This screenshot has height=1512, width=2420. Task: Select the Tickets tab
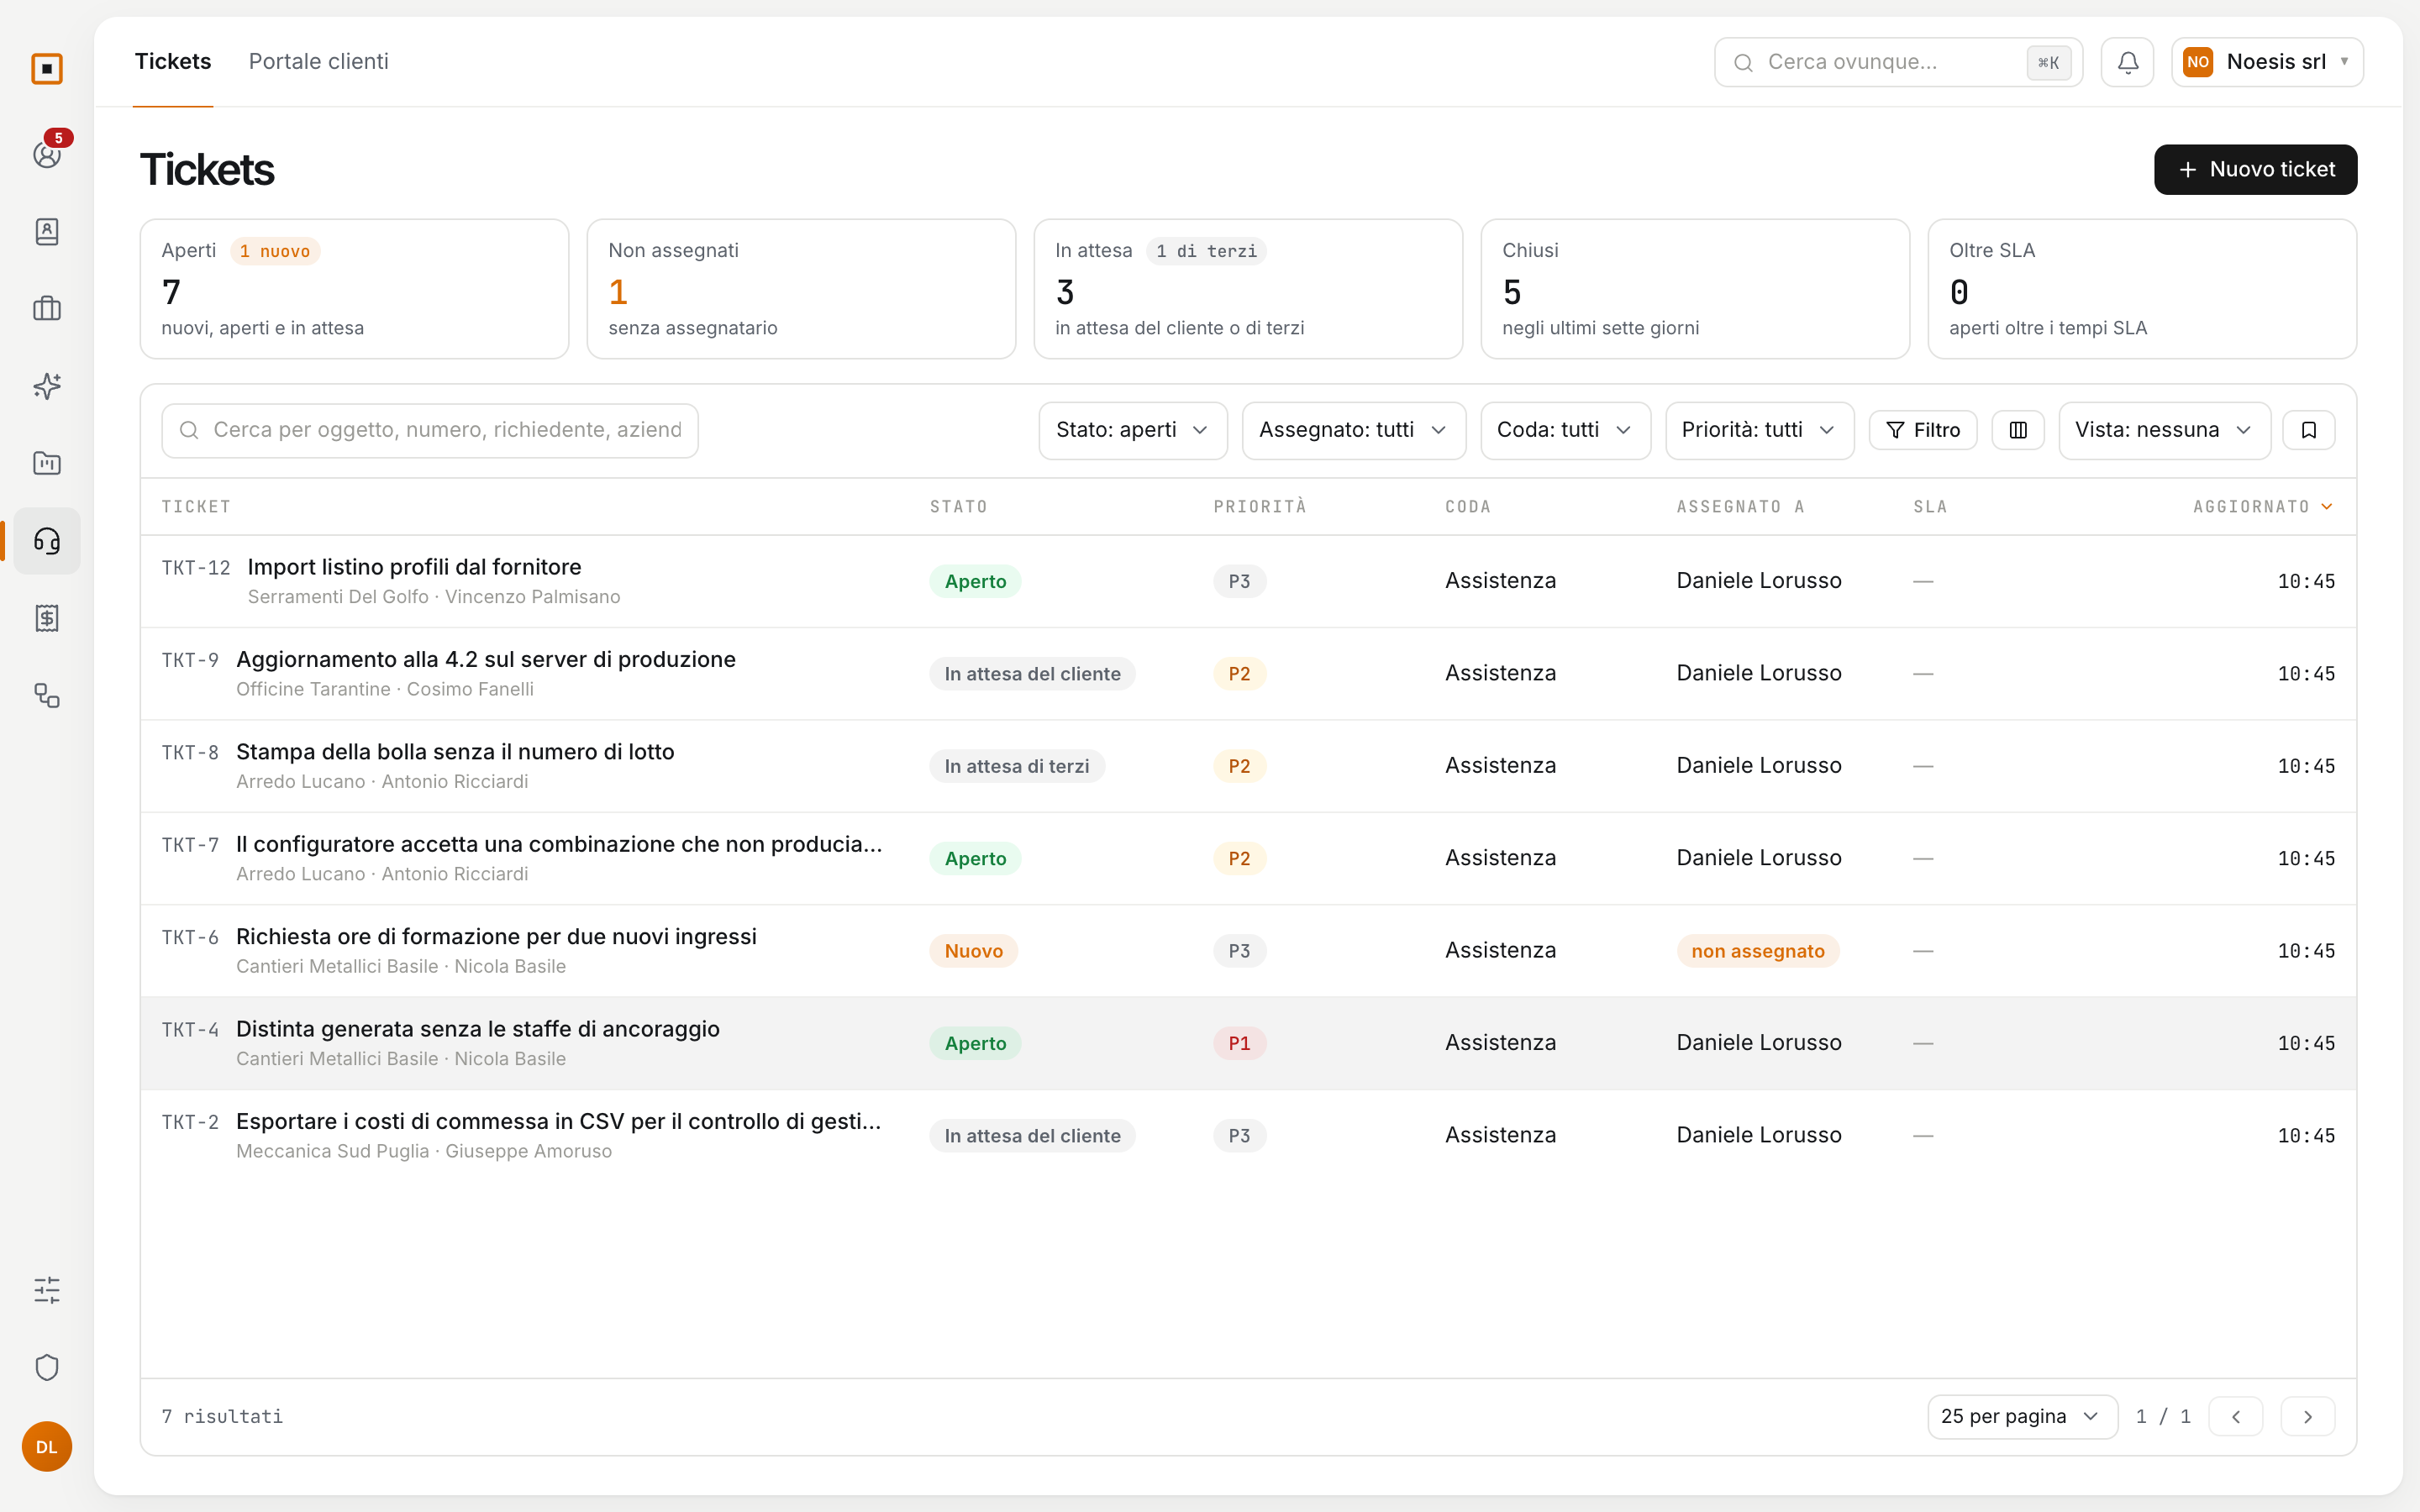(173, 62)
